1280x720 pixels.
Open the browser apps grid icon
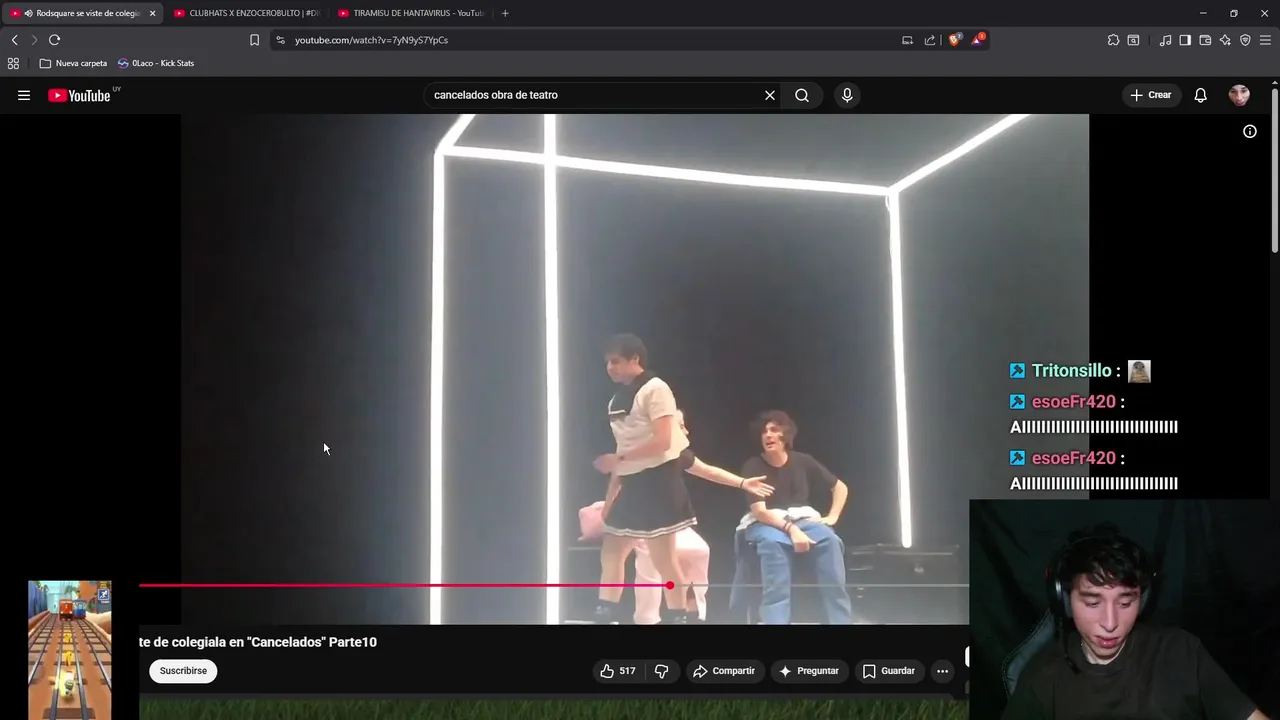tap(13, 63)
